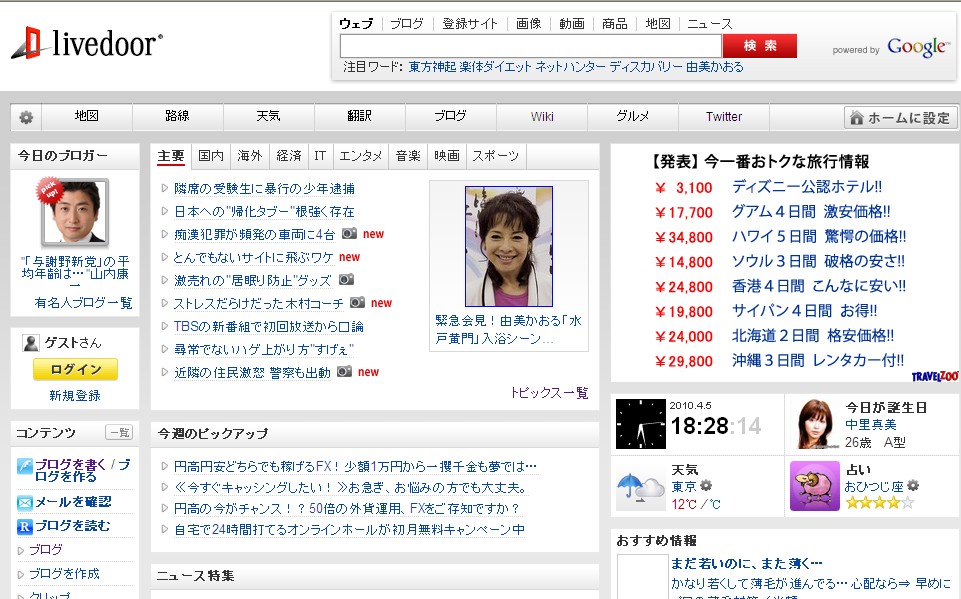The width and height of the screenshot is (961, 599).
Task: Open グルメ in navigation bar
Action: (632, 116)
